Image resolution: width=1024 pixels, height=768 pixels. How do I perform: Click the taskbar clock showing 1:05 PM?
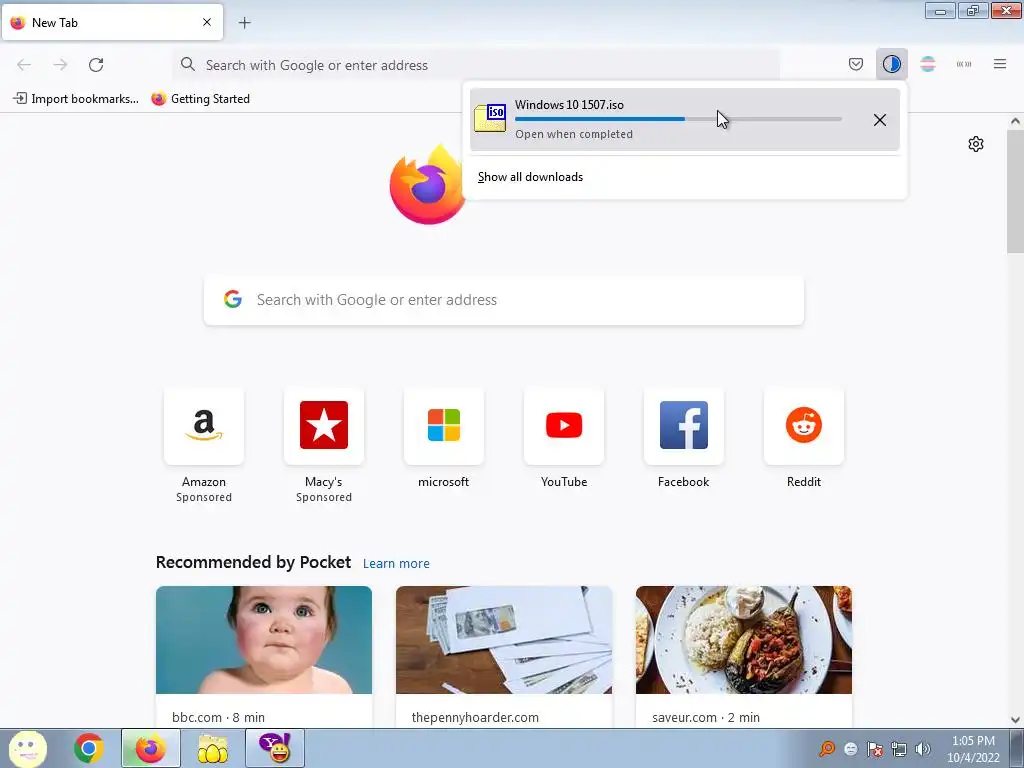[973, 749]
